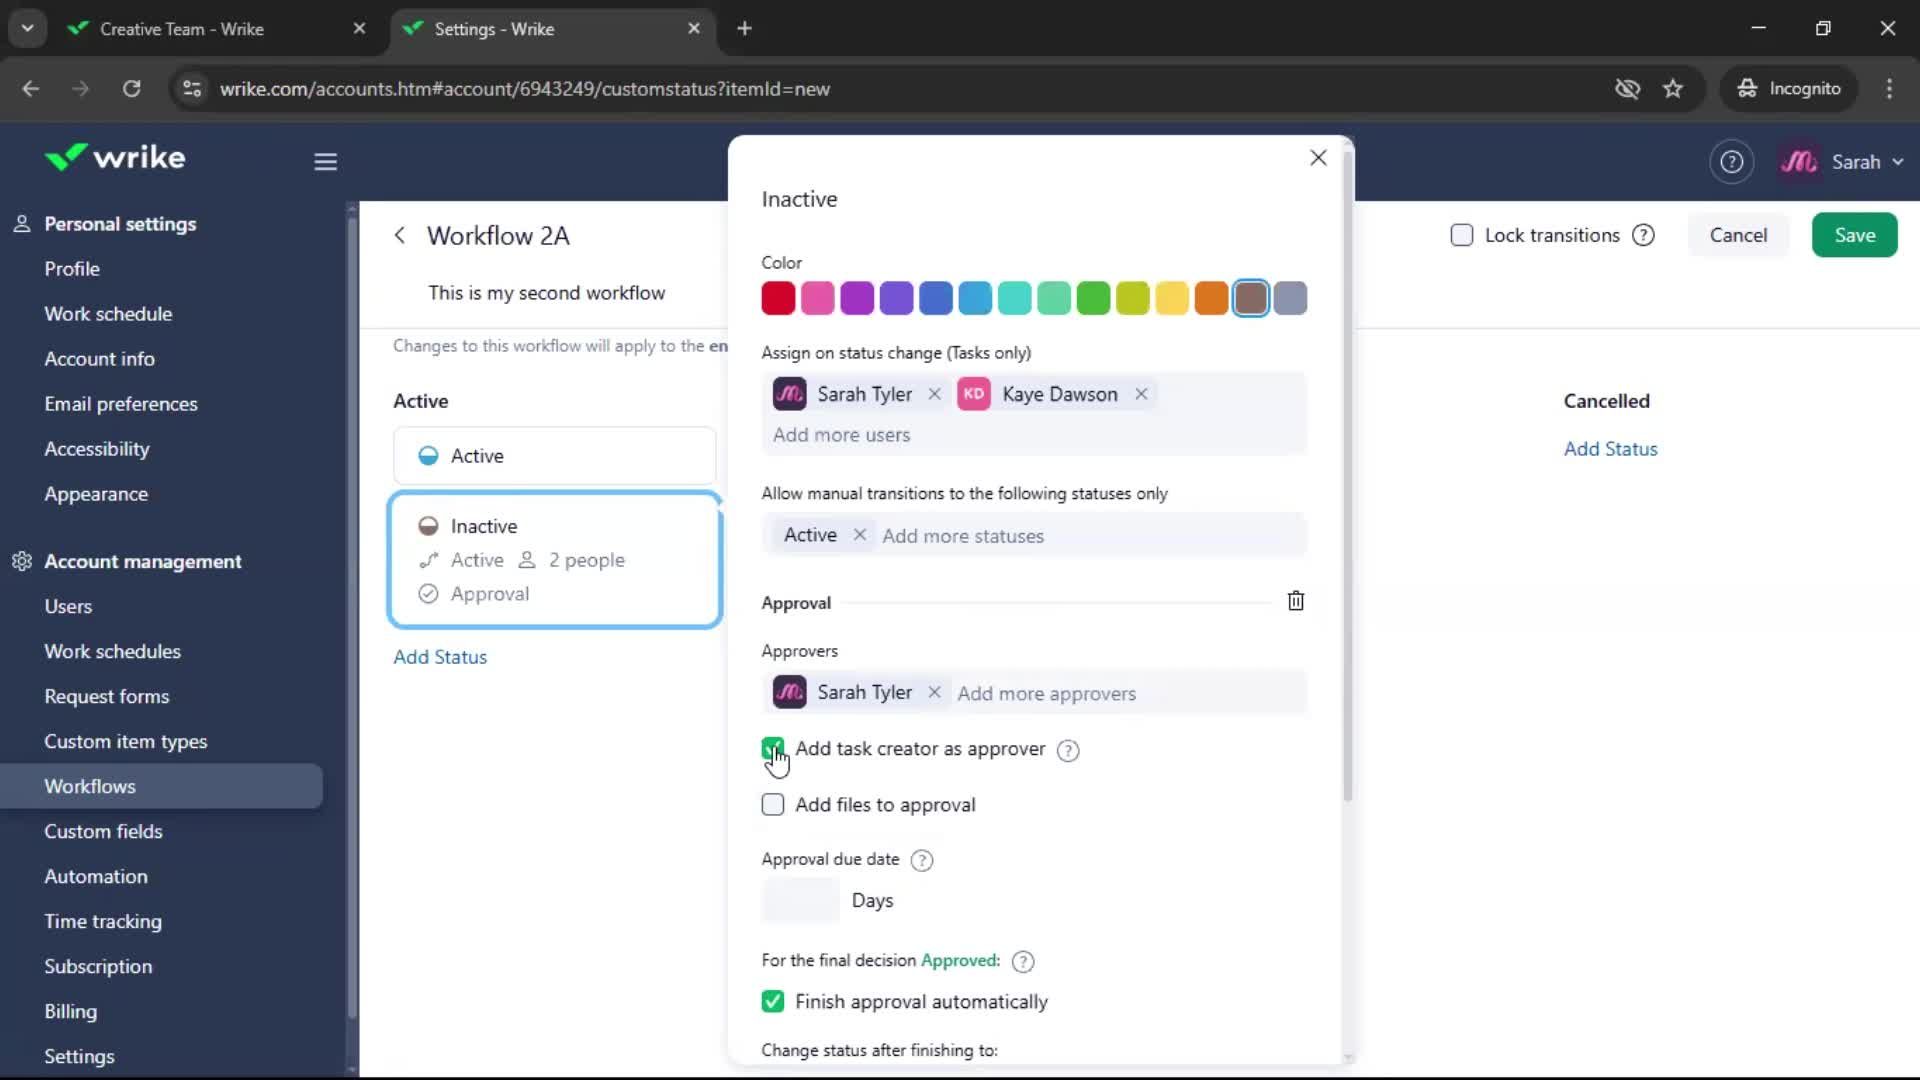Open the Automation settings page
The height and width of the screenshot is (1080, 1920).
point(96,876)
